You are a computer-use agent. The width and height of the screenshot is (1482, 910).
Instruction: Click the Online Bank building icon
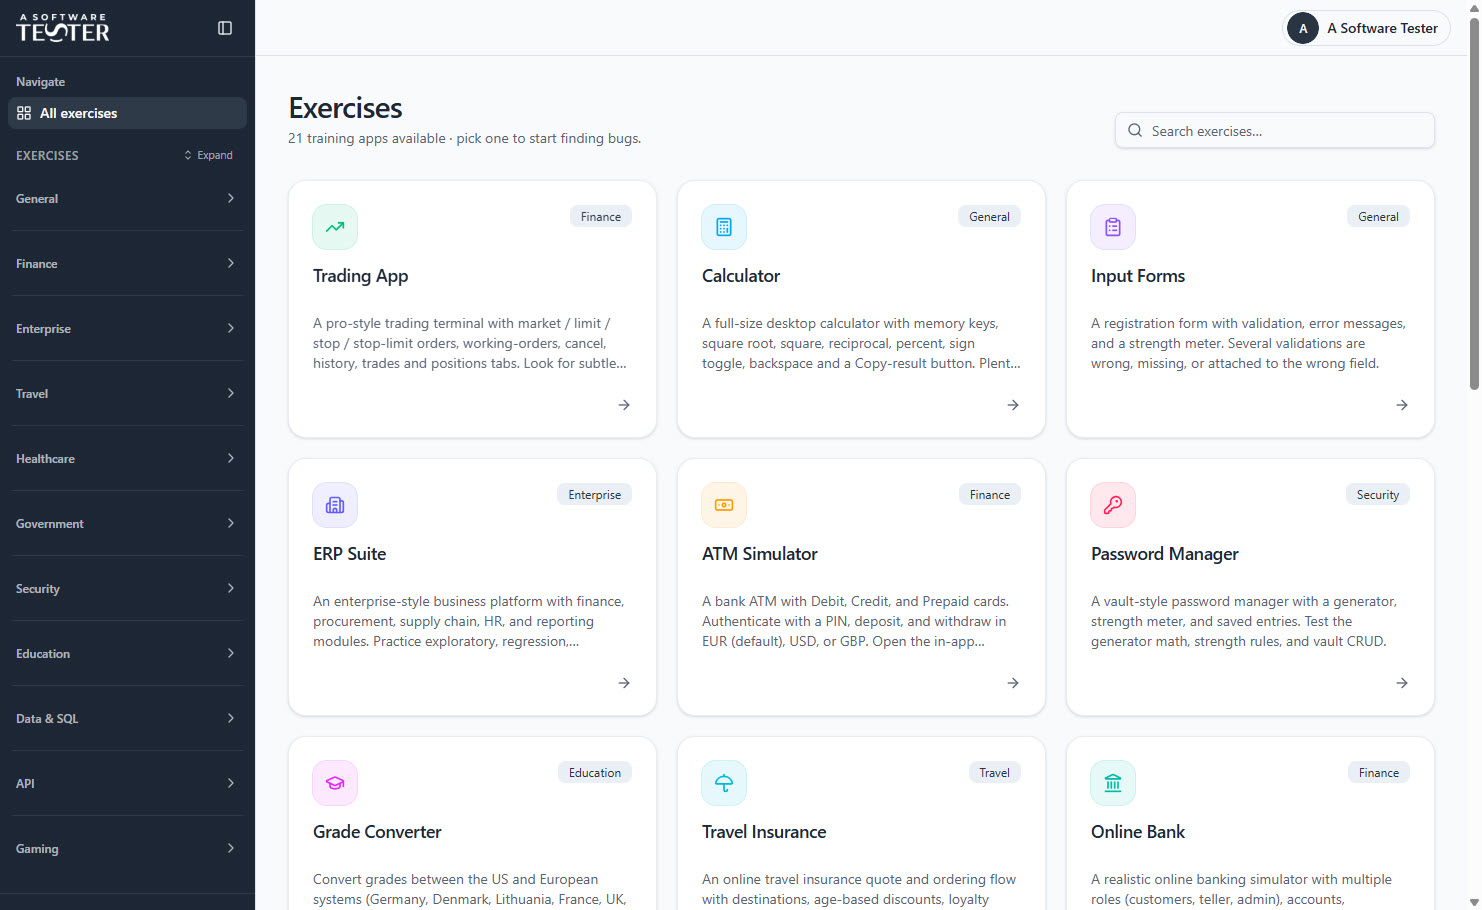click(1113, 783)
